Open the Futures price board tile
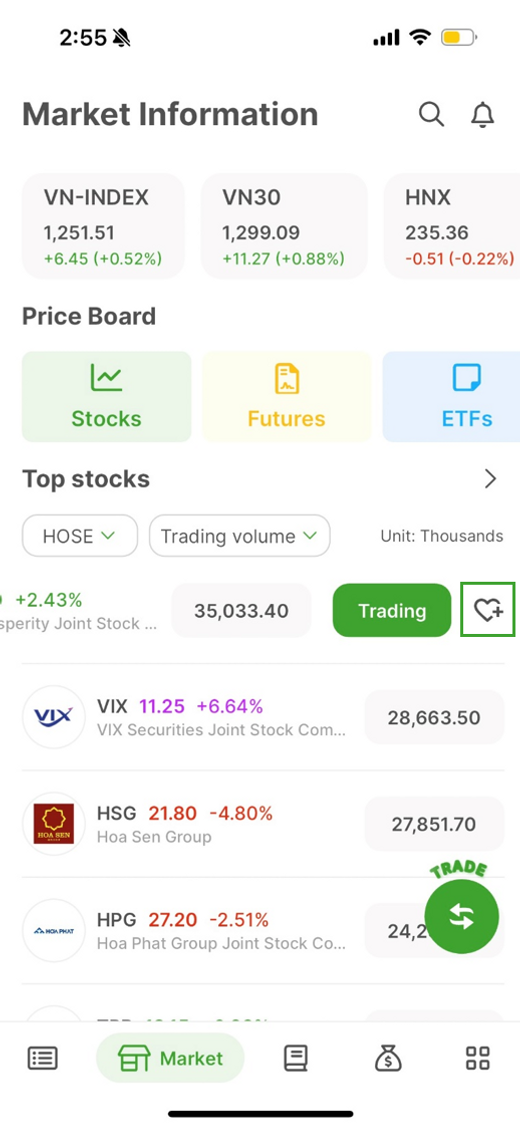This screenshot has height=1125, width=520. pos(287,397)
